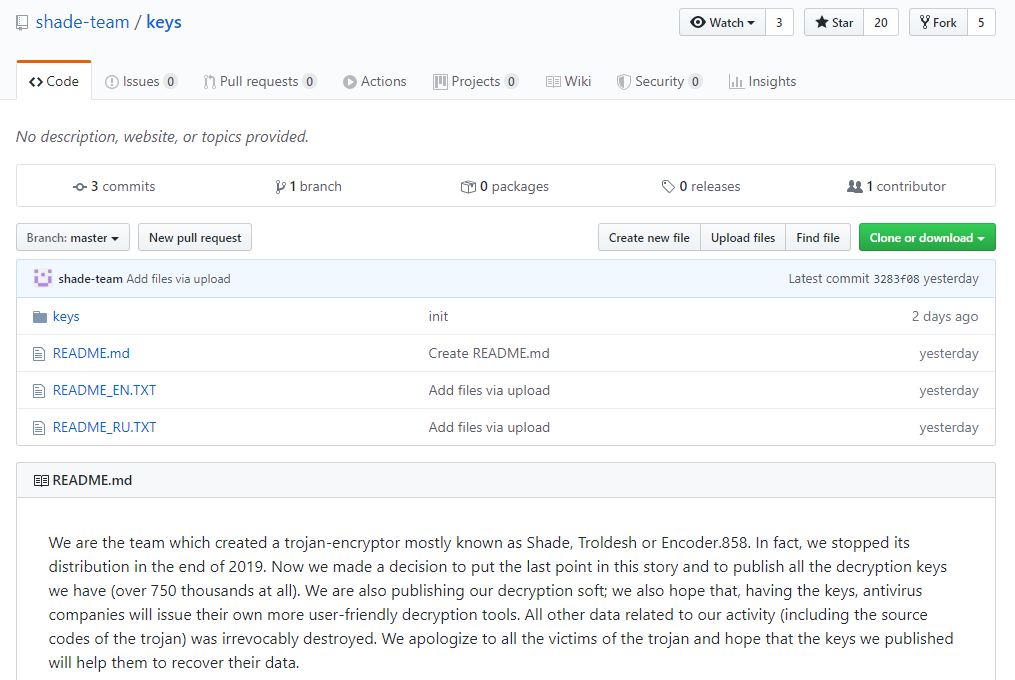The height and width of the screenshot is (680, 1015).
Task: Open README.md file in the list
Action: tap(91, 353)
